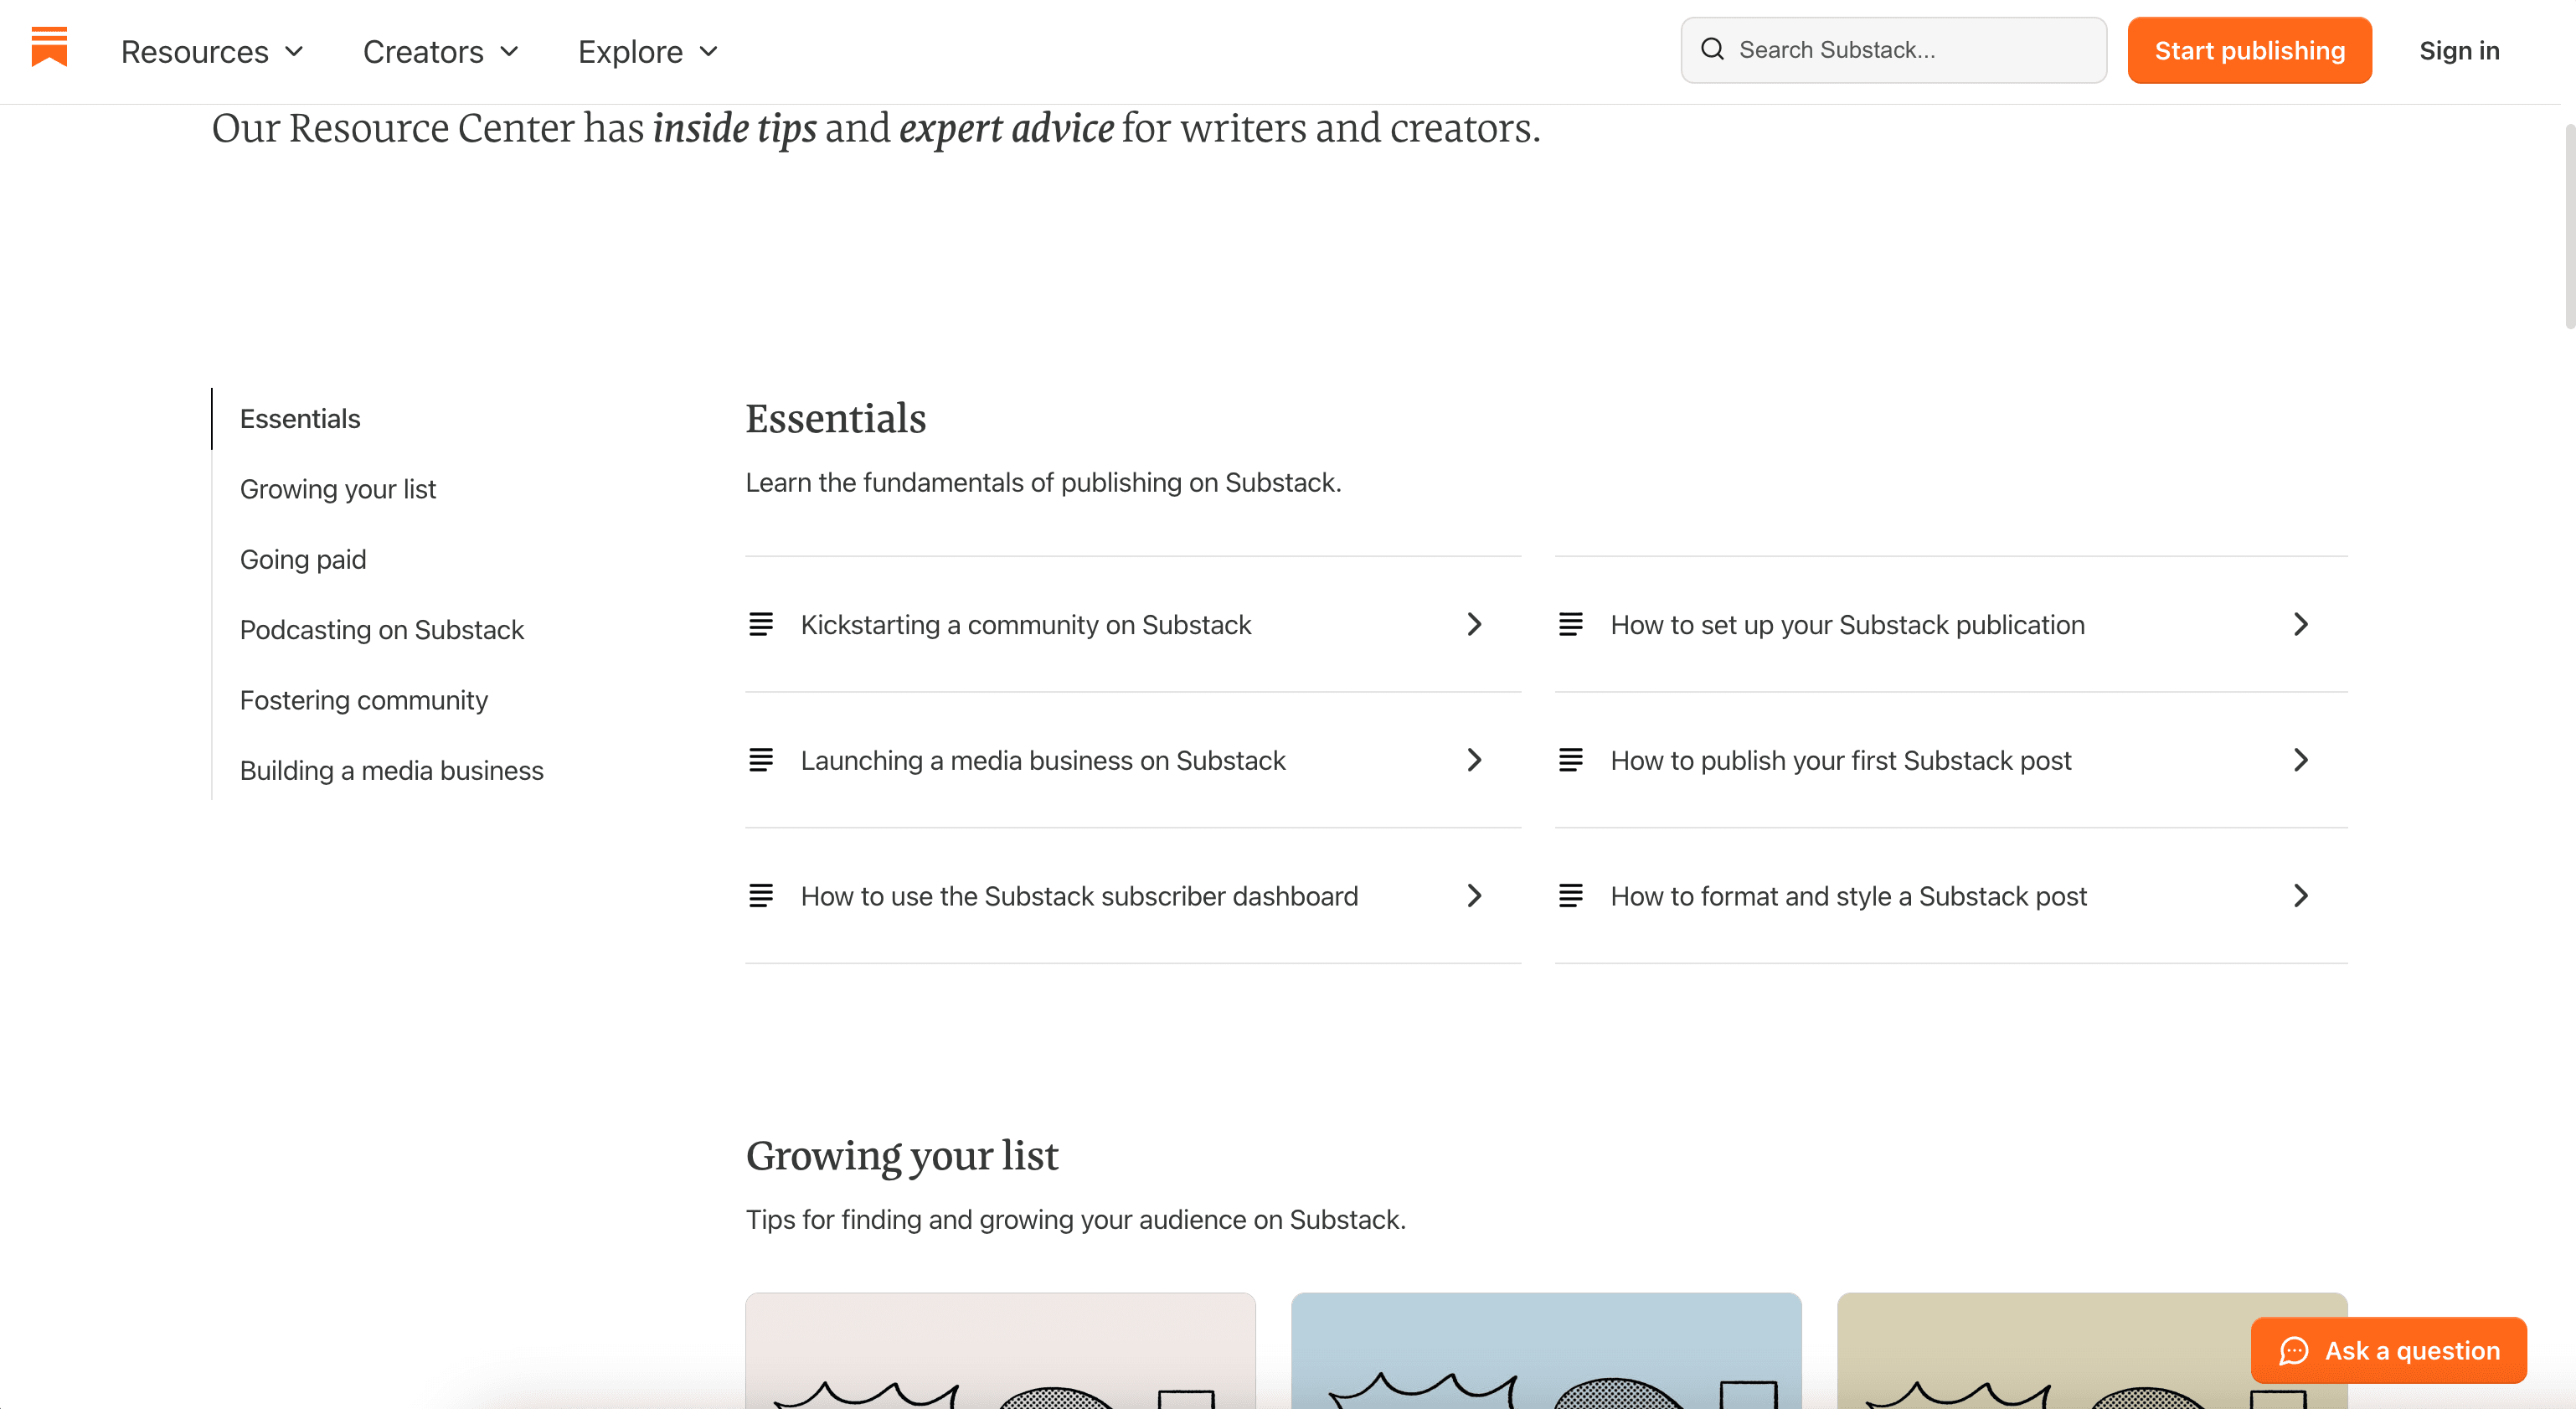Click the document icon next to How to publish your first Substack post

1571,760
